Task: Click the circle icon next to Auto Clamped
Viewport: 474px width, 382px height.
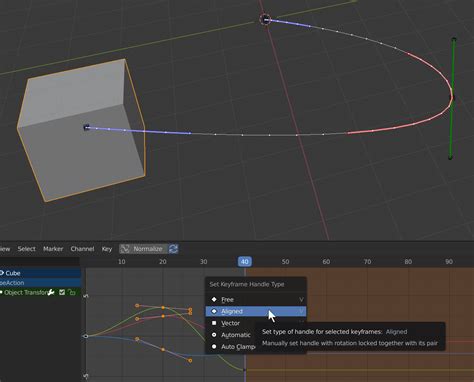Action: [x=214, y=347]
